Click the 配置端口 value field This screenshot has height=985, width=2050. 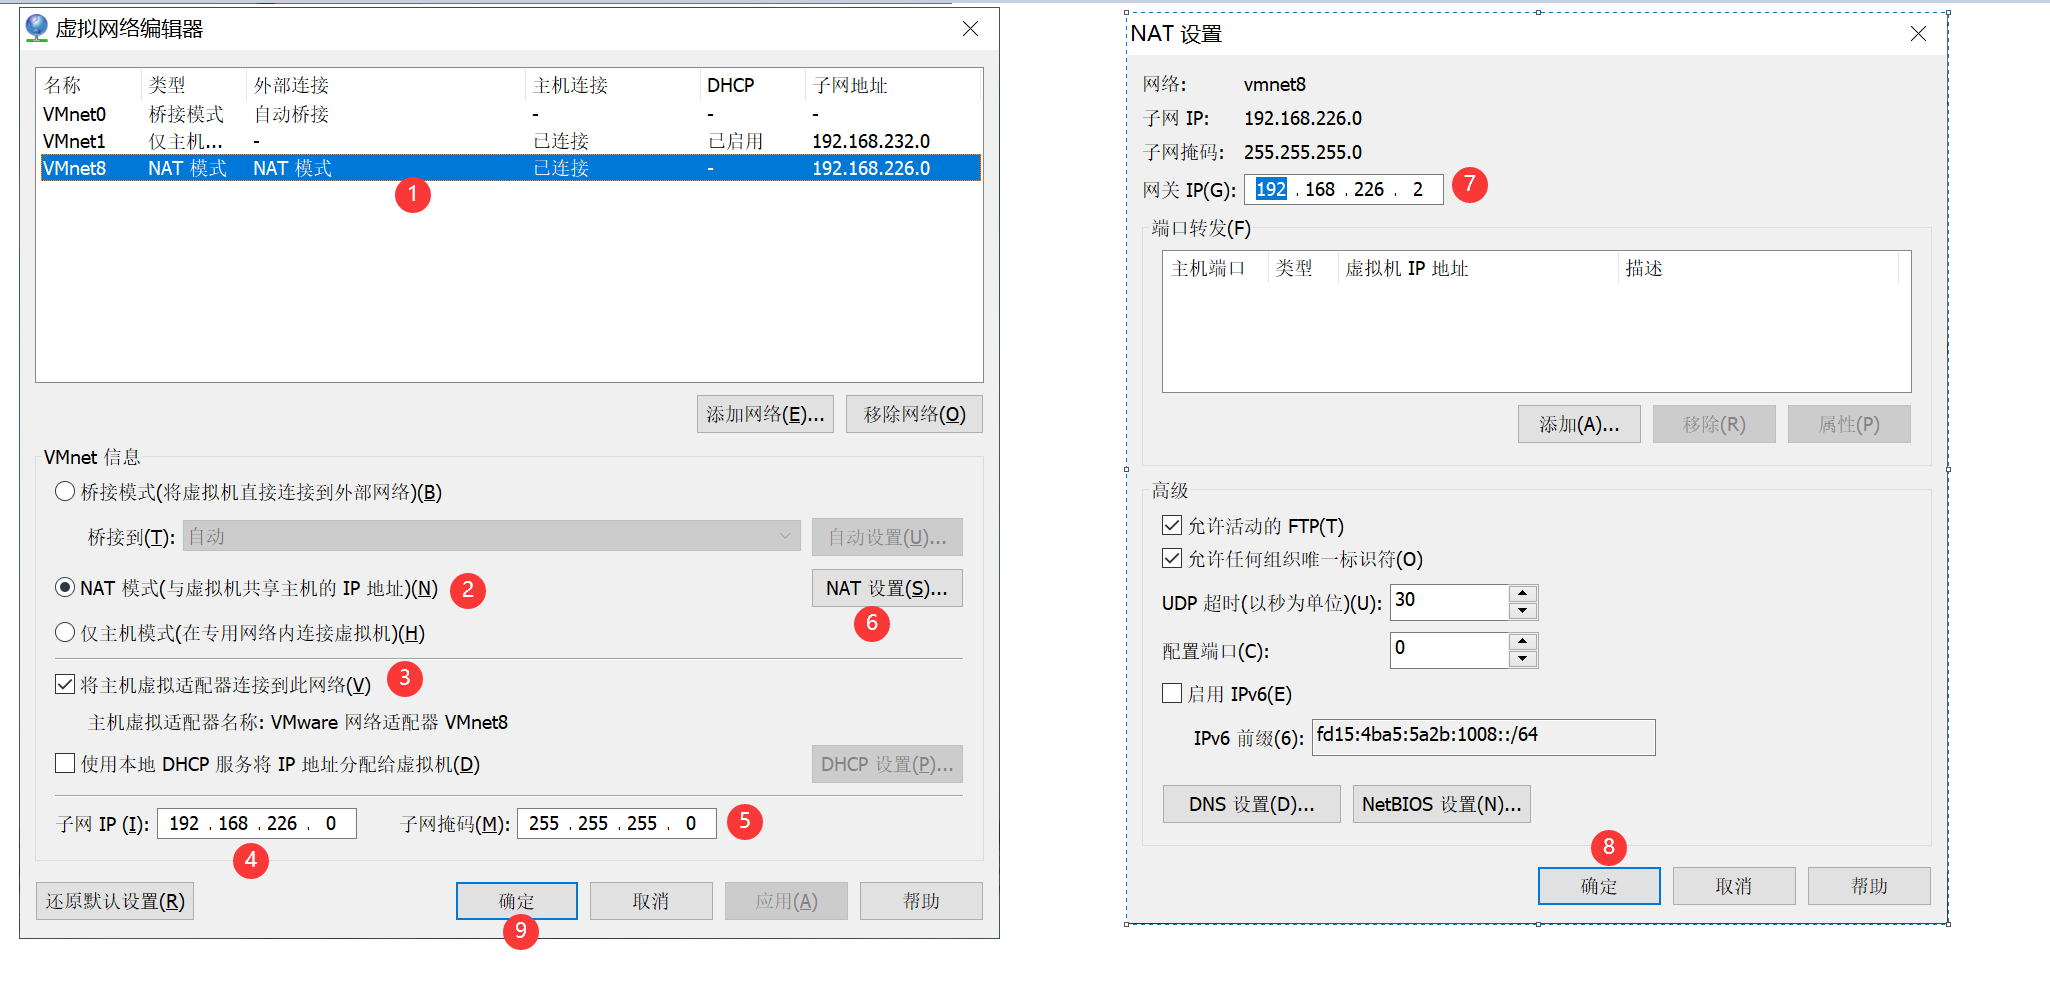[1449, 650]
